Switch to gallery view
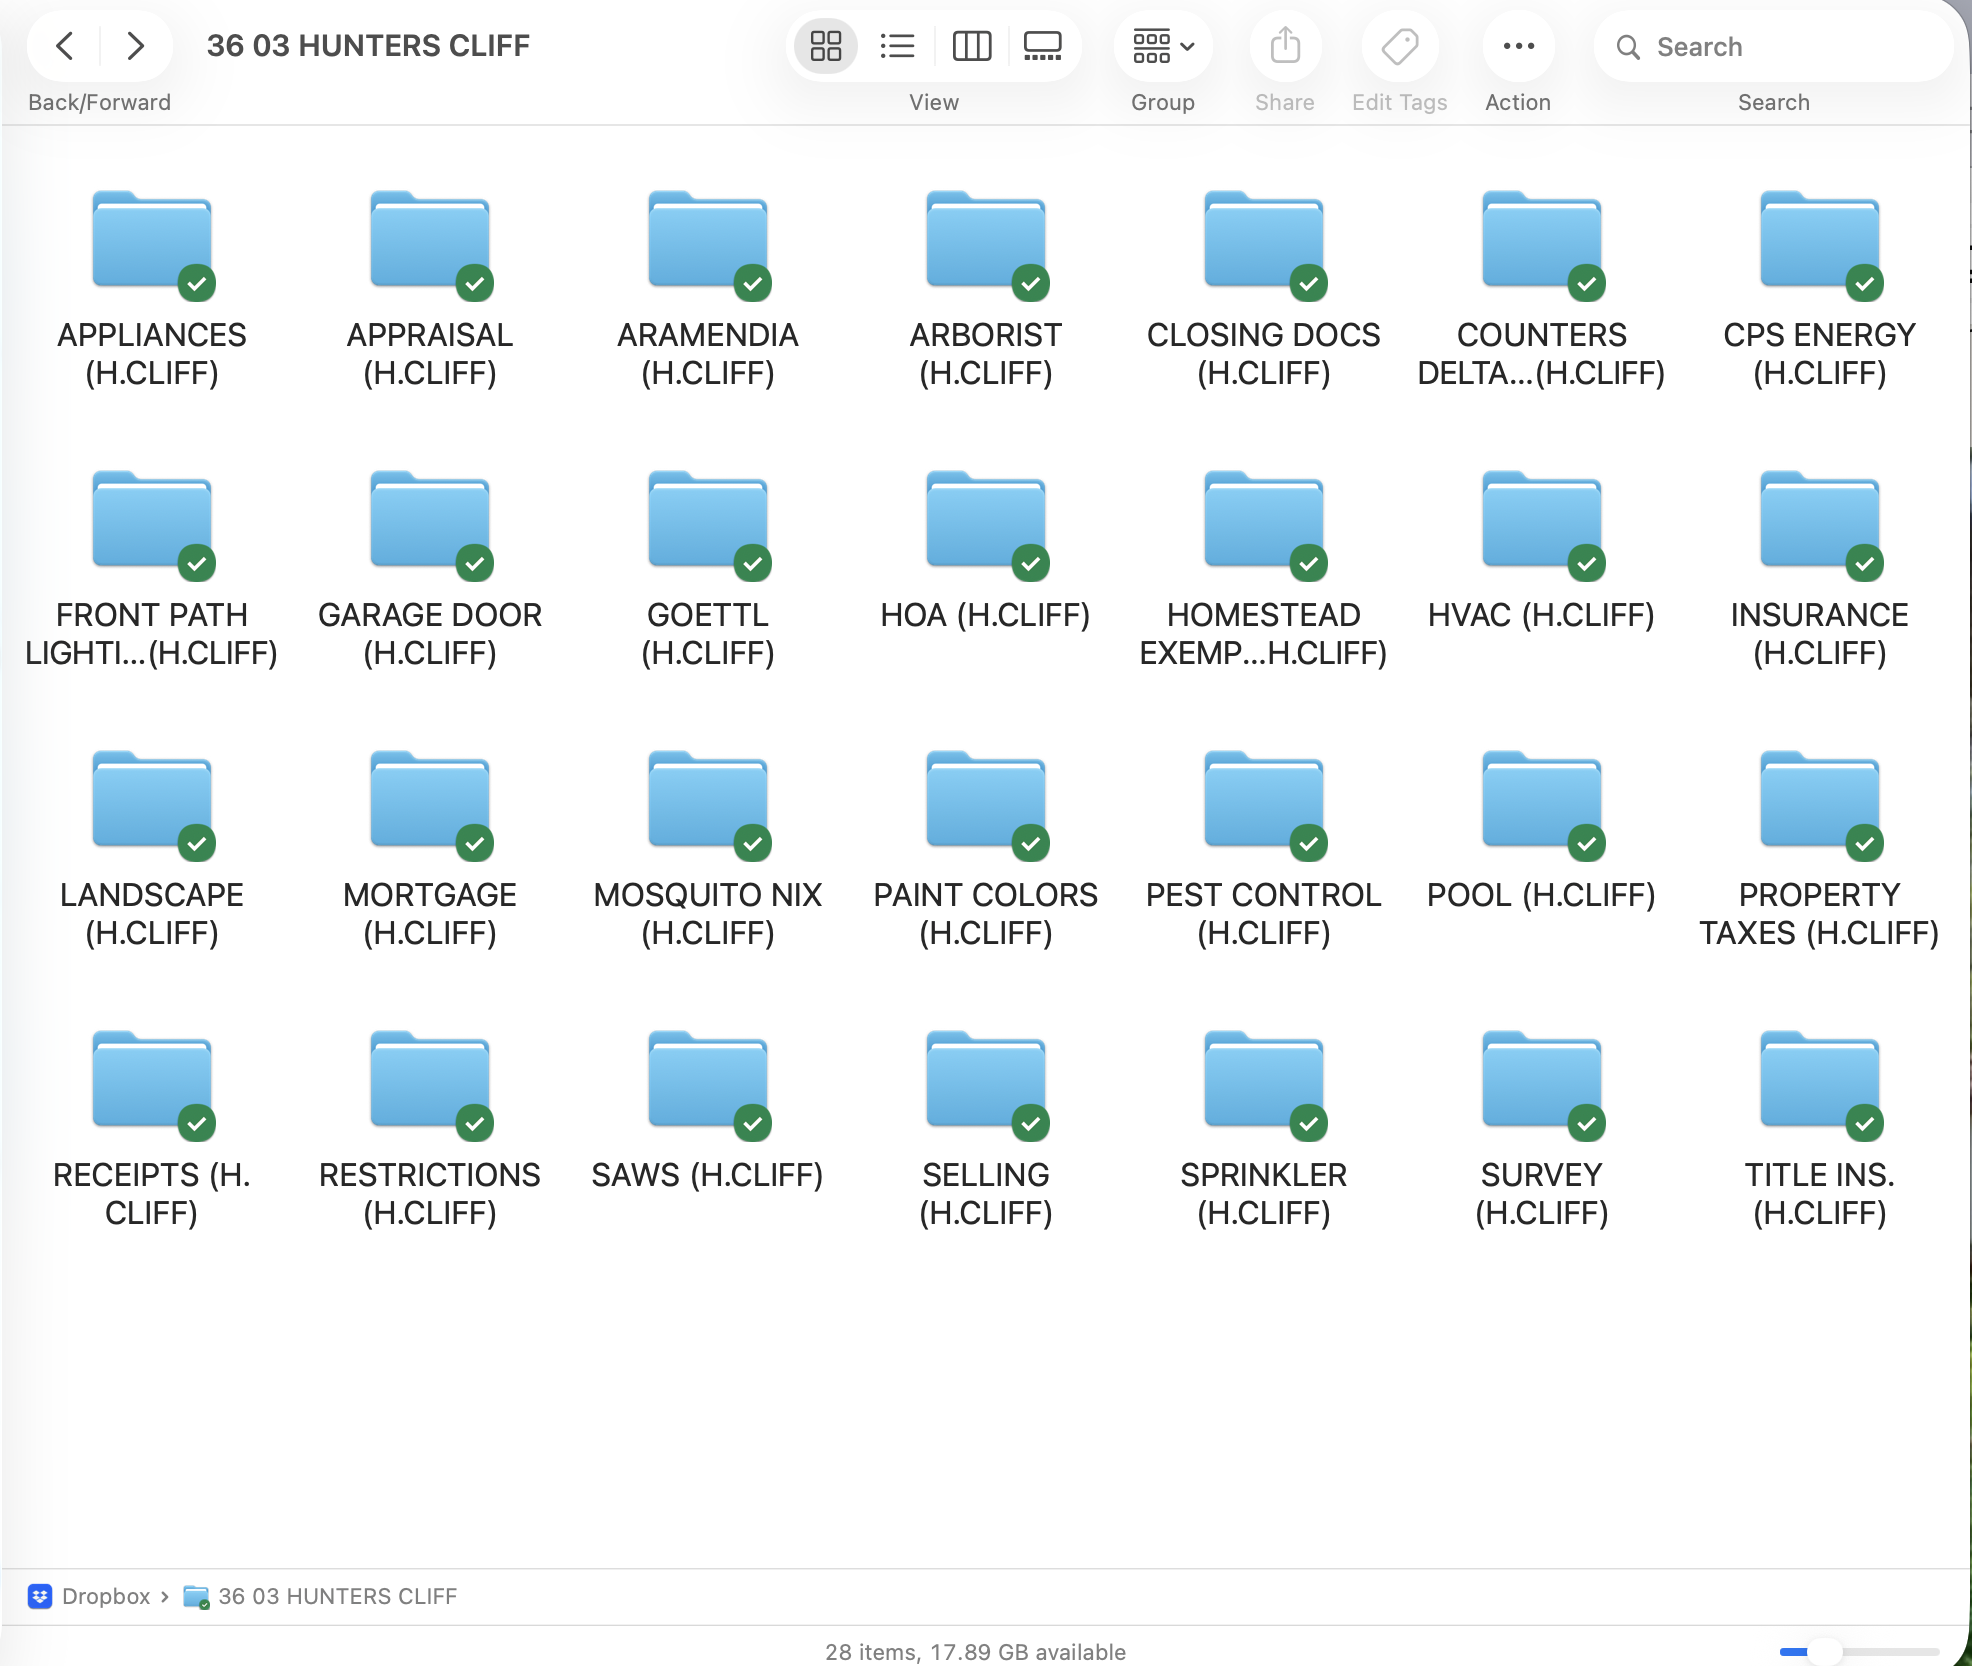 point(1042,46)
